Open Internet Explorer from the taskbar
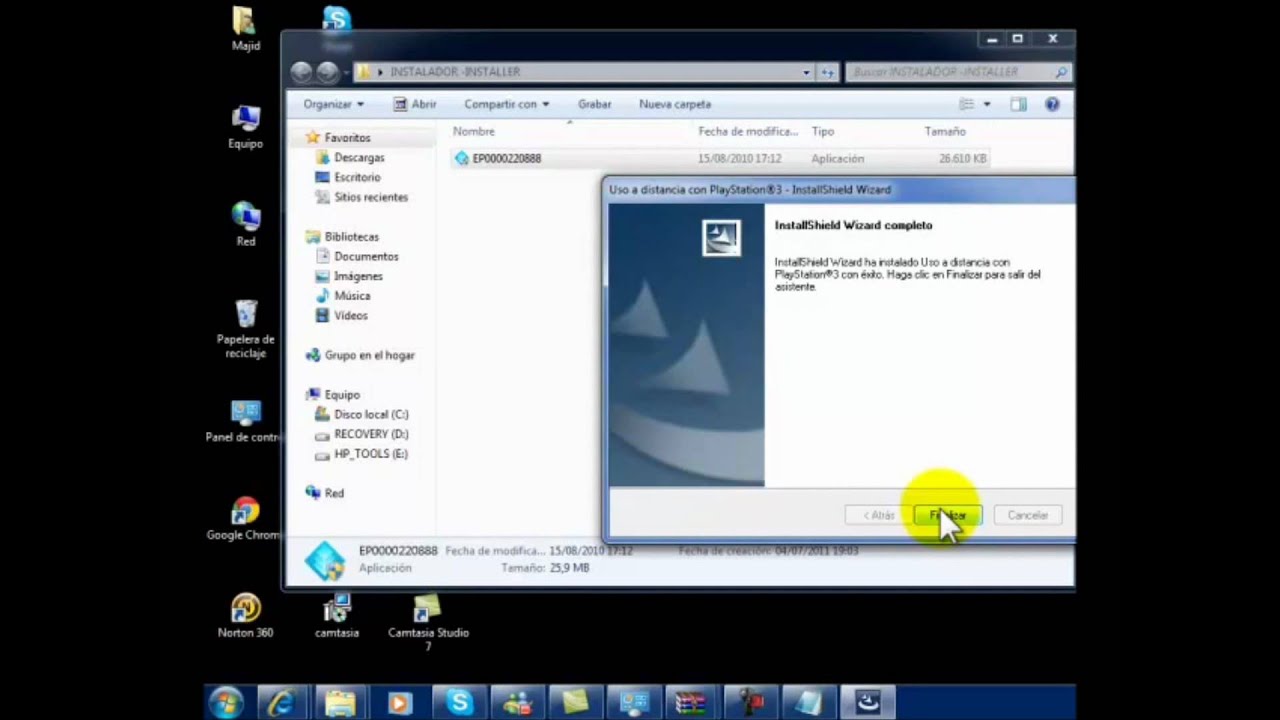1280x720 pixels. click(281, 703)
